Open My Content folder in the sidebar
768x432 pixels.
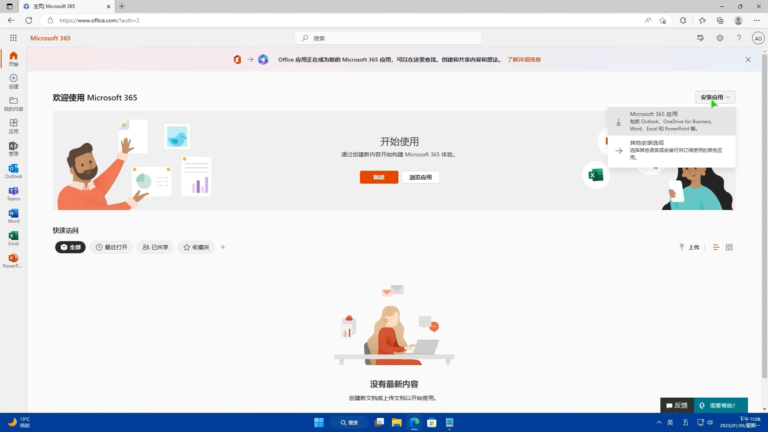click(13, 104)
